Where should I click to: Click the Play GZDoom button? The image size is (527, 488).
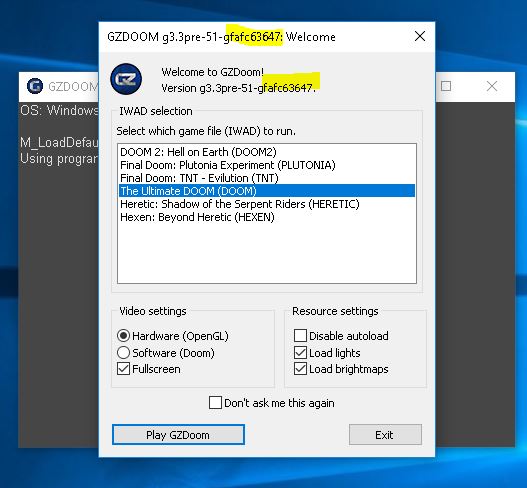tap(178, 435)
